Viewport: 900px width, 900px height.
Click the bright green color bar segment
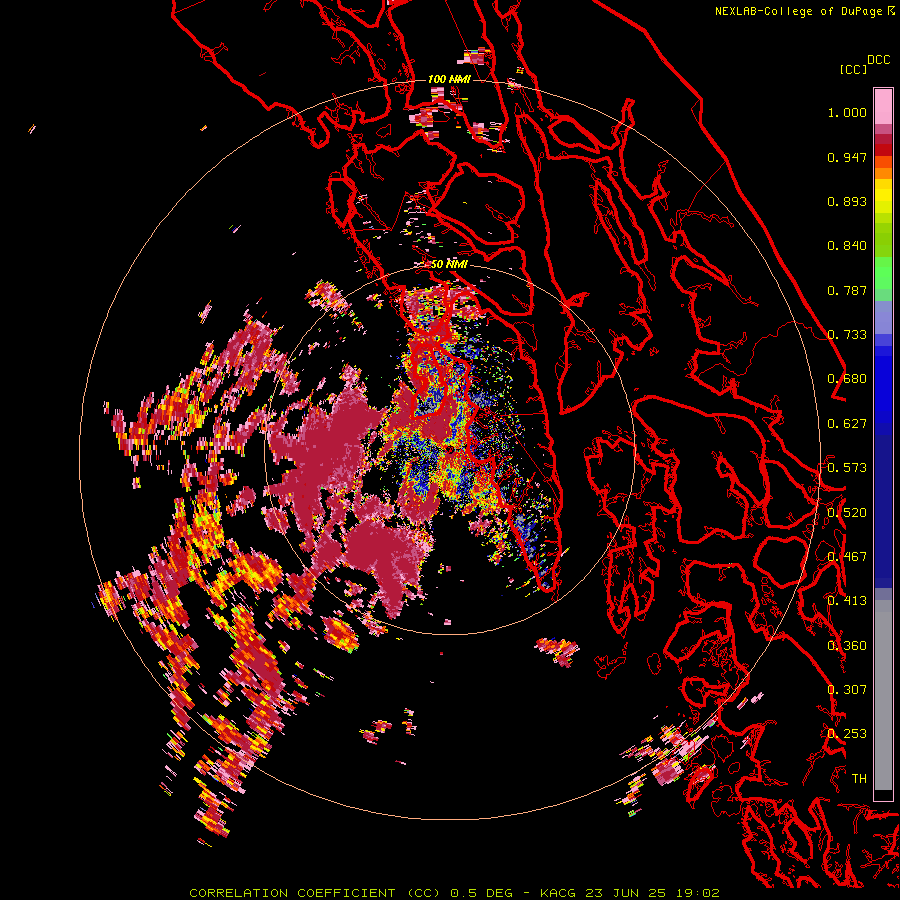coord(883,273)
